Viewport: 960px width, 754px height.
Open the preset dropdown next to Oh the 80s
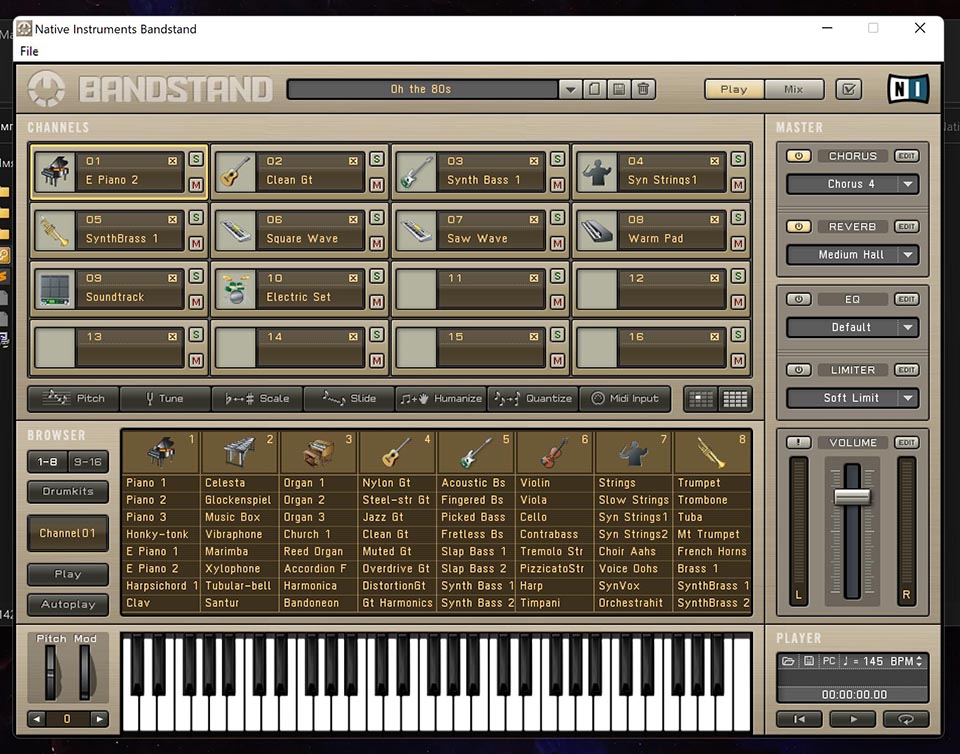[570, 89]
